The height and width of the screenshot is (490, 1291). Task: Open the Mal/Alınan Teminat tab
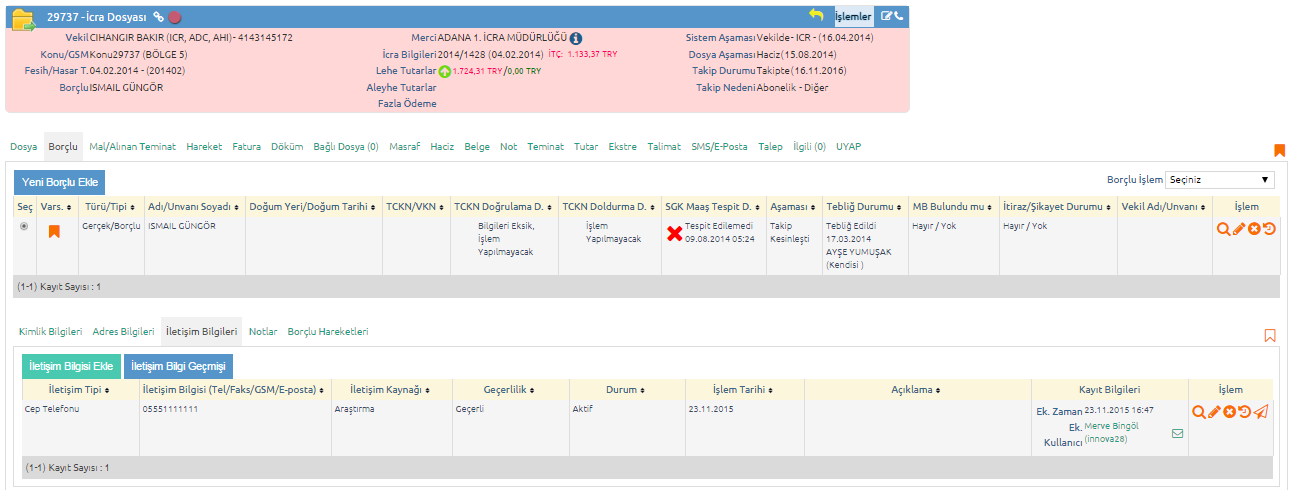click(132, 147)
